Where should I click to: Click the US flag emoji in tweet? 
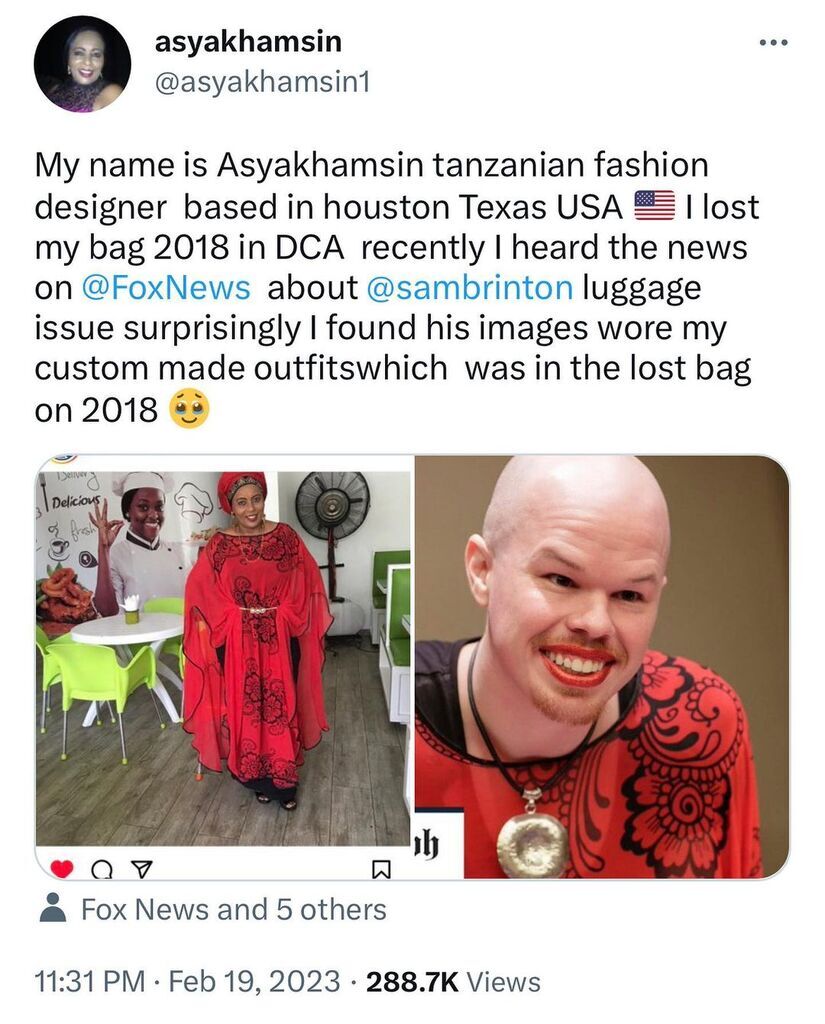(x=655, y=206)
